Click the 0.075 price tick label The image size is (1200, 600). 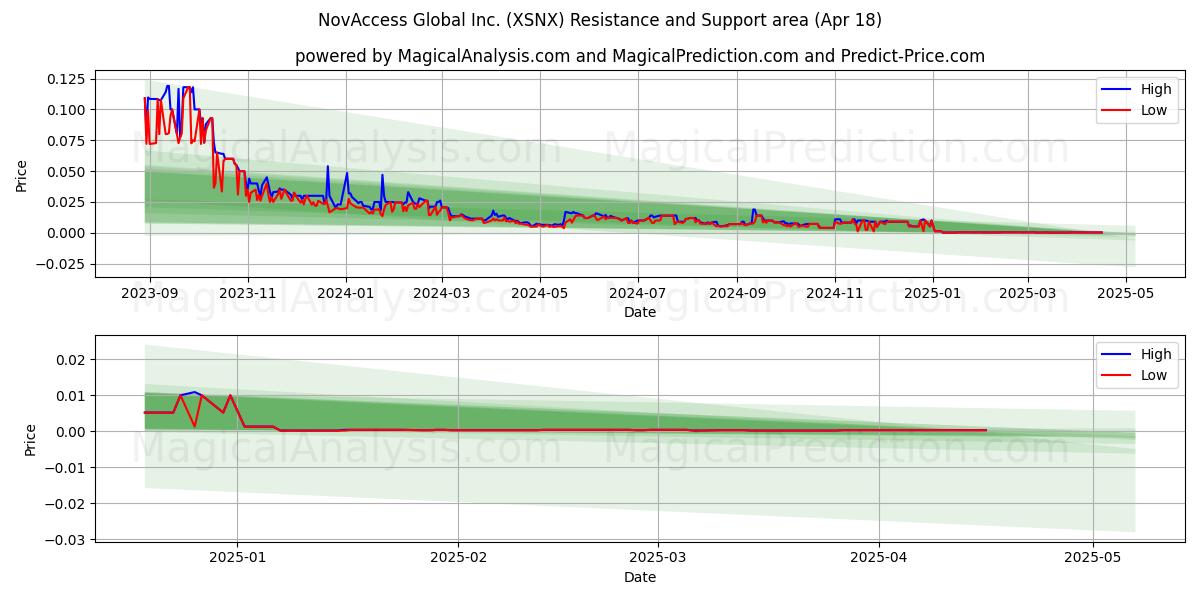point(68,140)
